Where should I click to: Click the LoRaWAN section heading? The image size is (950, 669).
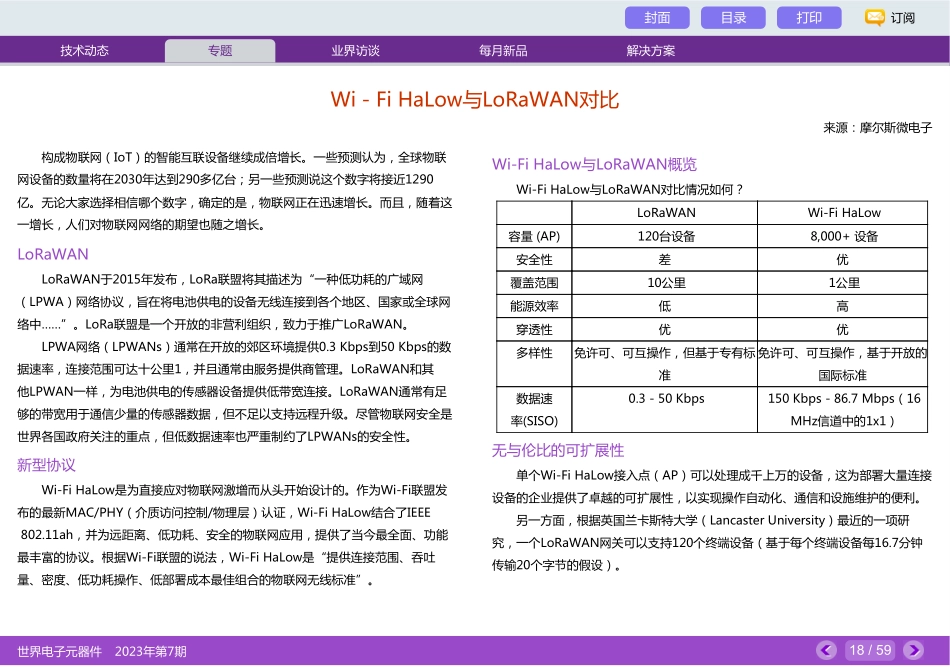[x=50, y=255]
